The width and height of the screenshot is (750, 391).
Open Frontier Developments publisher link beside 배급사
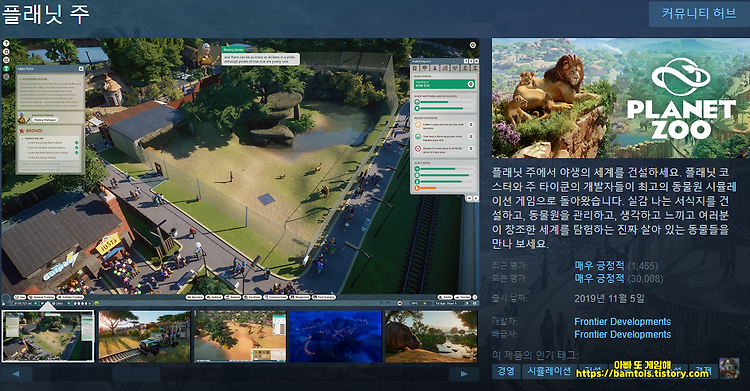point(622,335)
